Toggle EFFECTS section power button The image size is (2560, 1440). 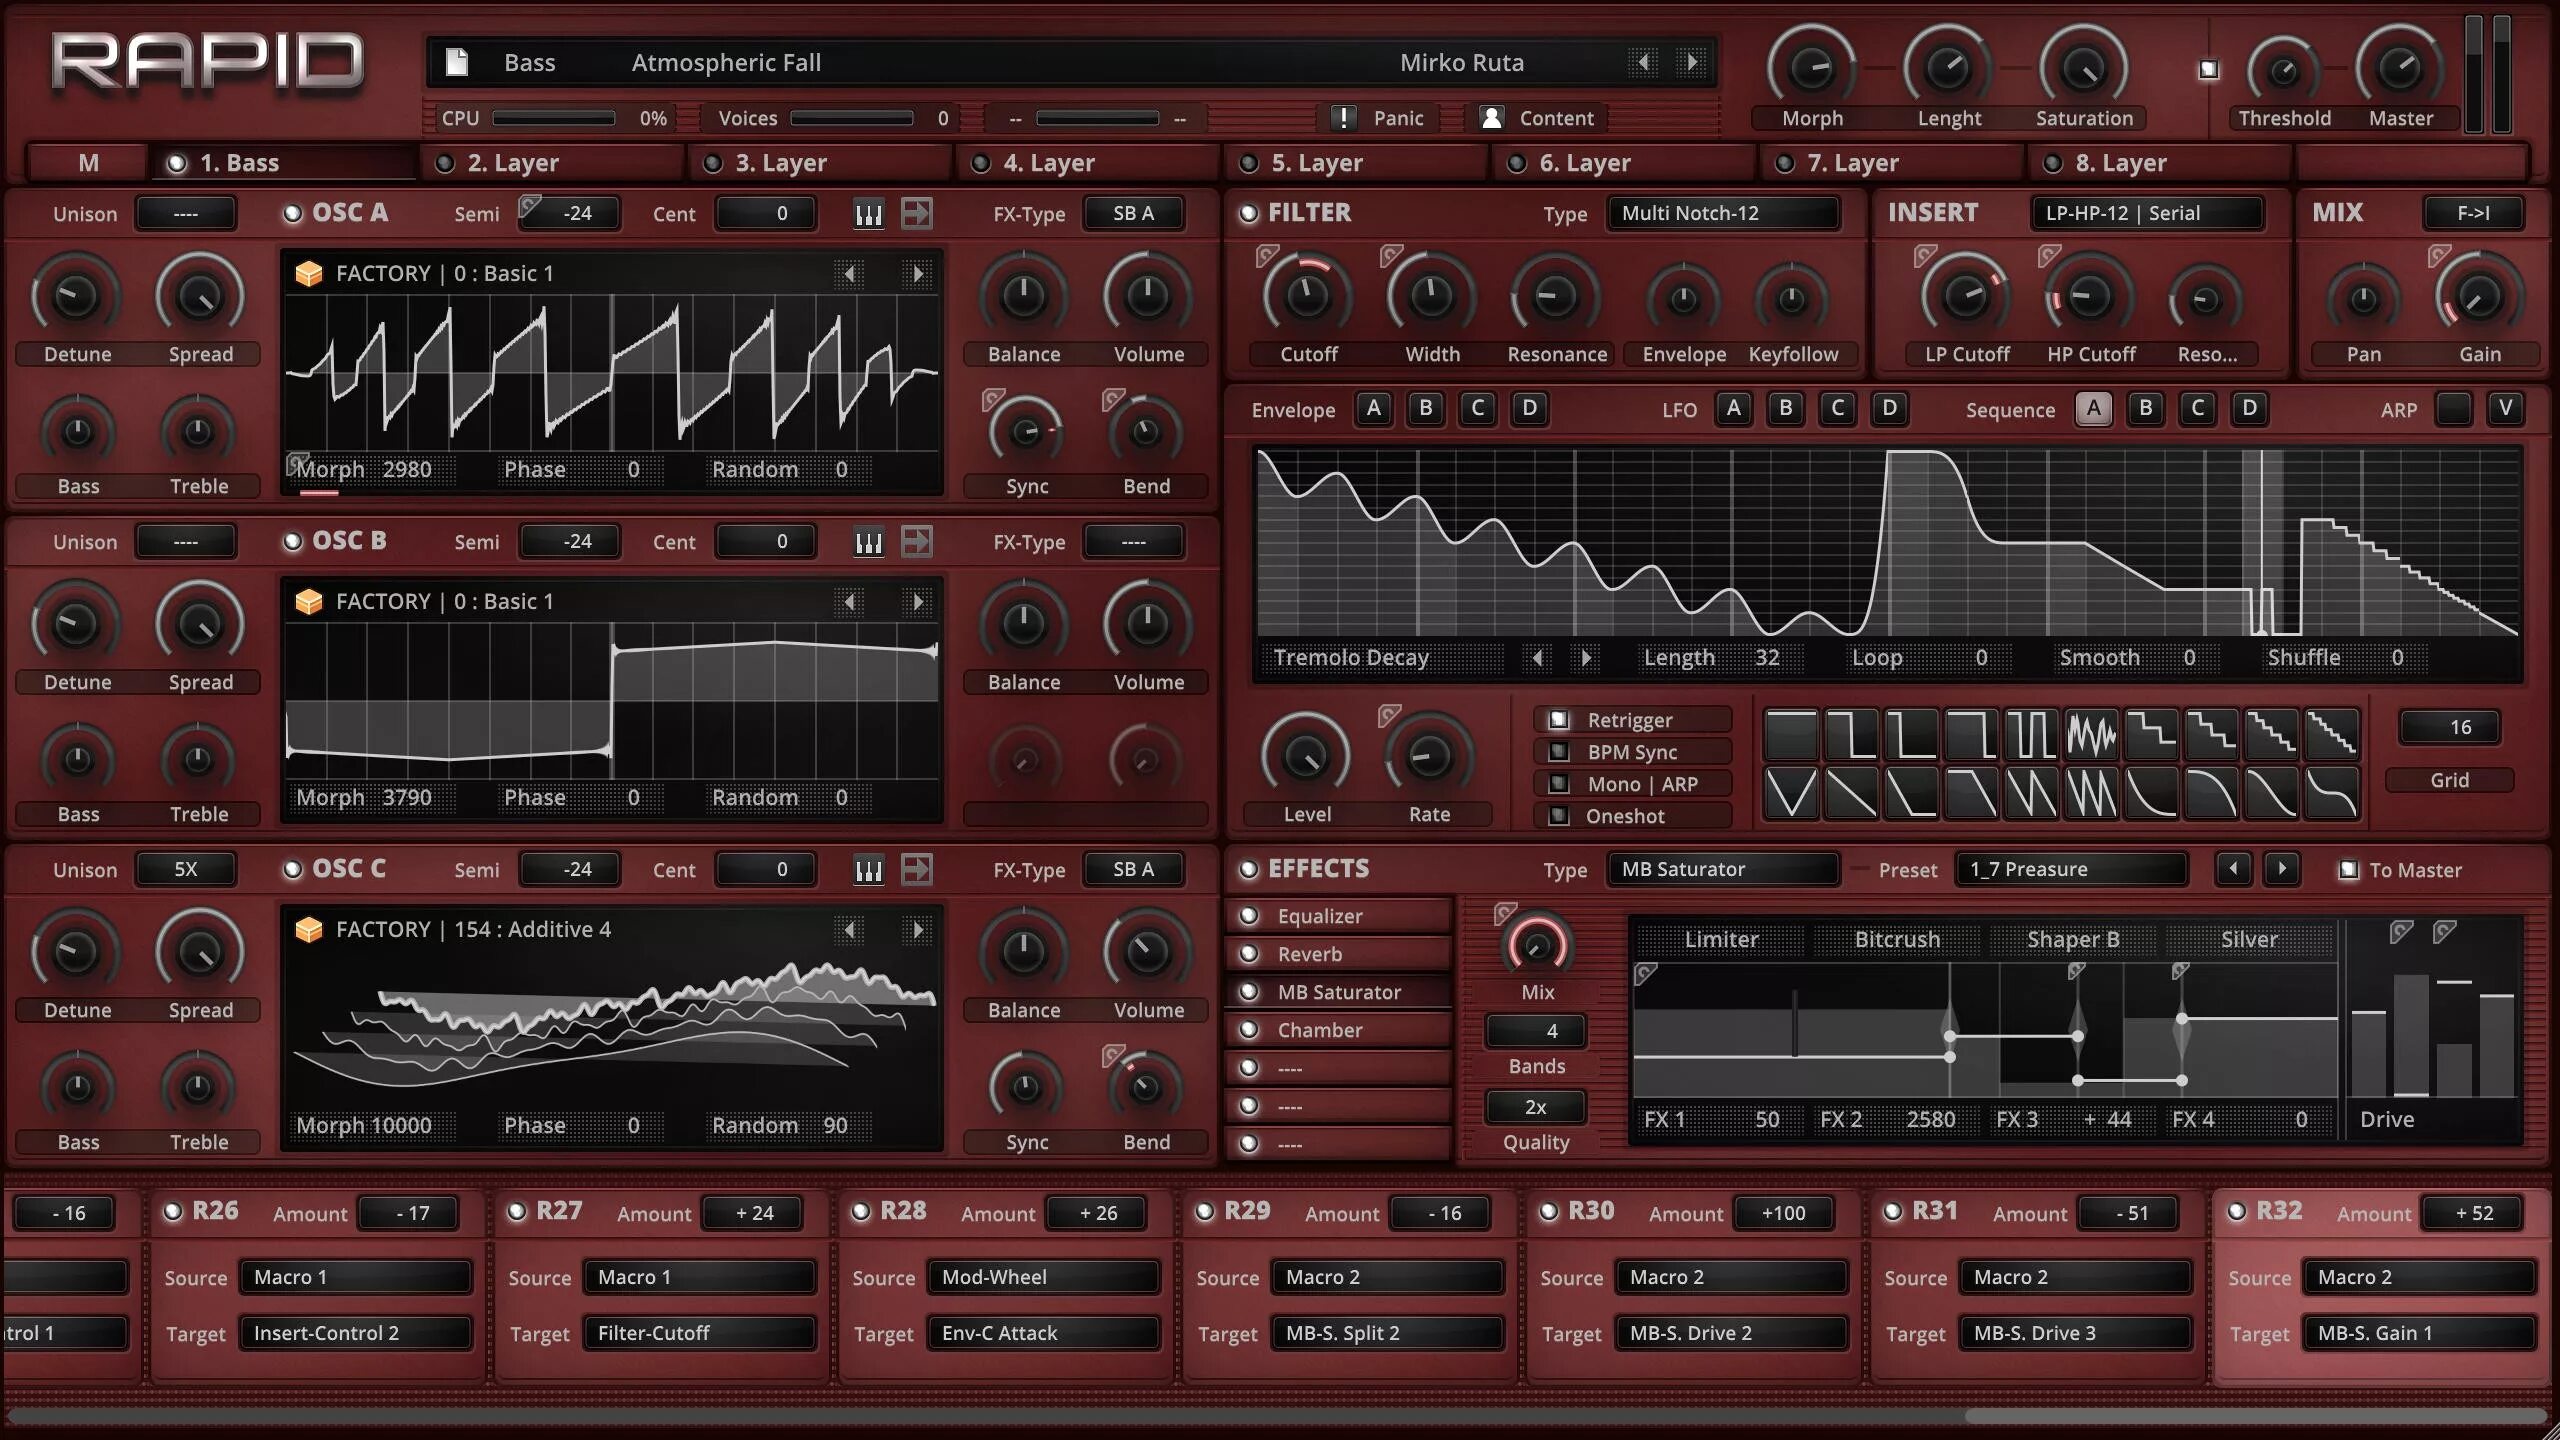1248,869
